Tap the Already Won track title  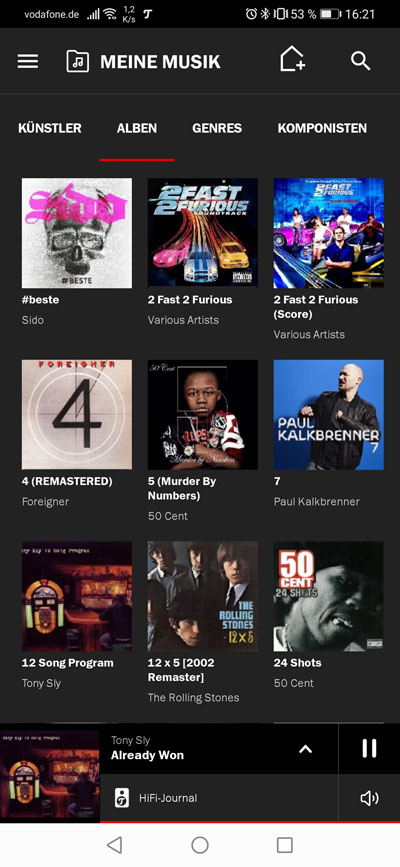point(147,755)
